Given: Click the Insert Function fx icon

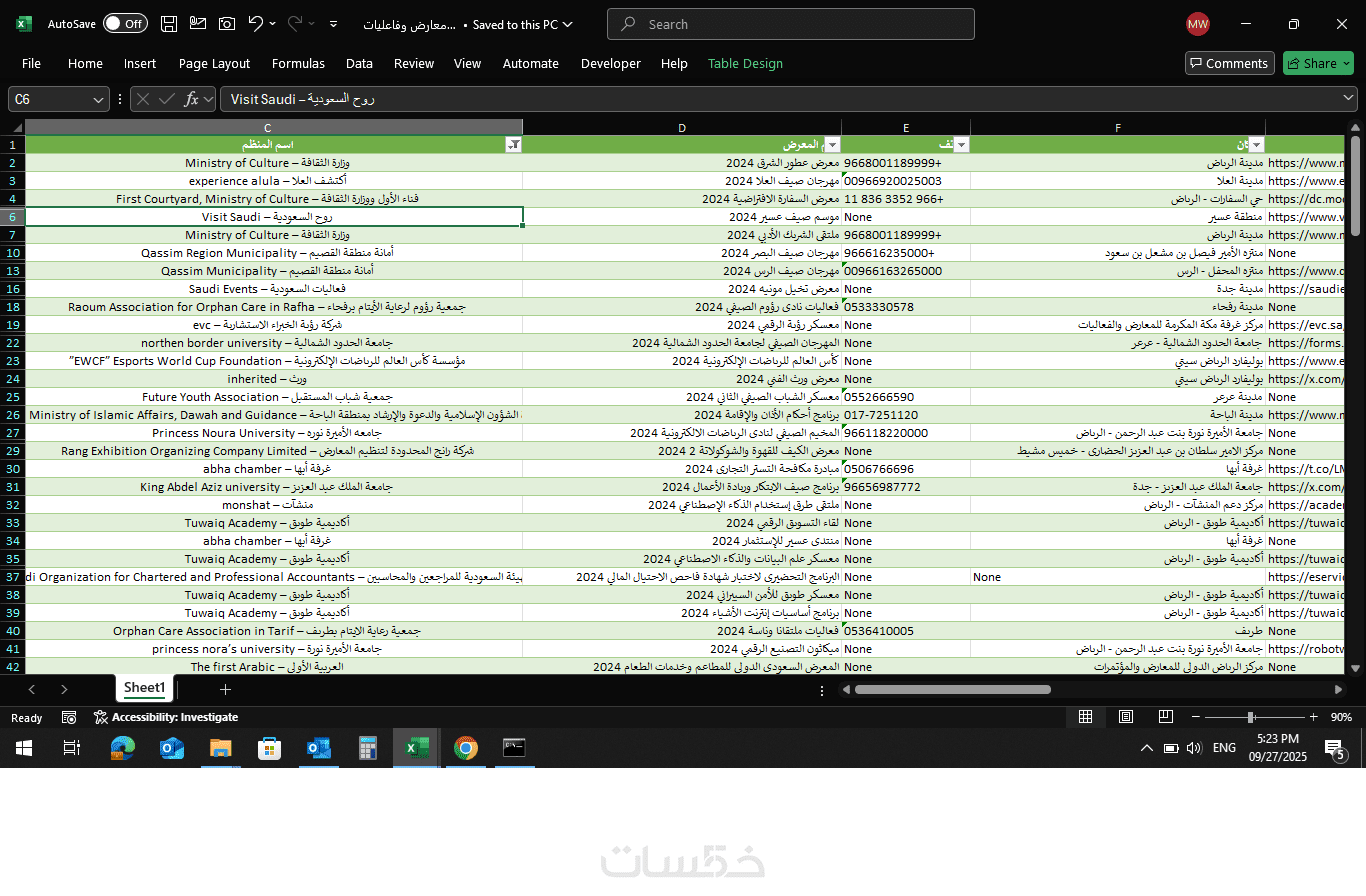Looking at the screenshot, I should pyautogui.click(x=191, y=99).
